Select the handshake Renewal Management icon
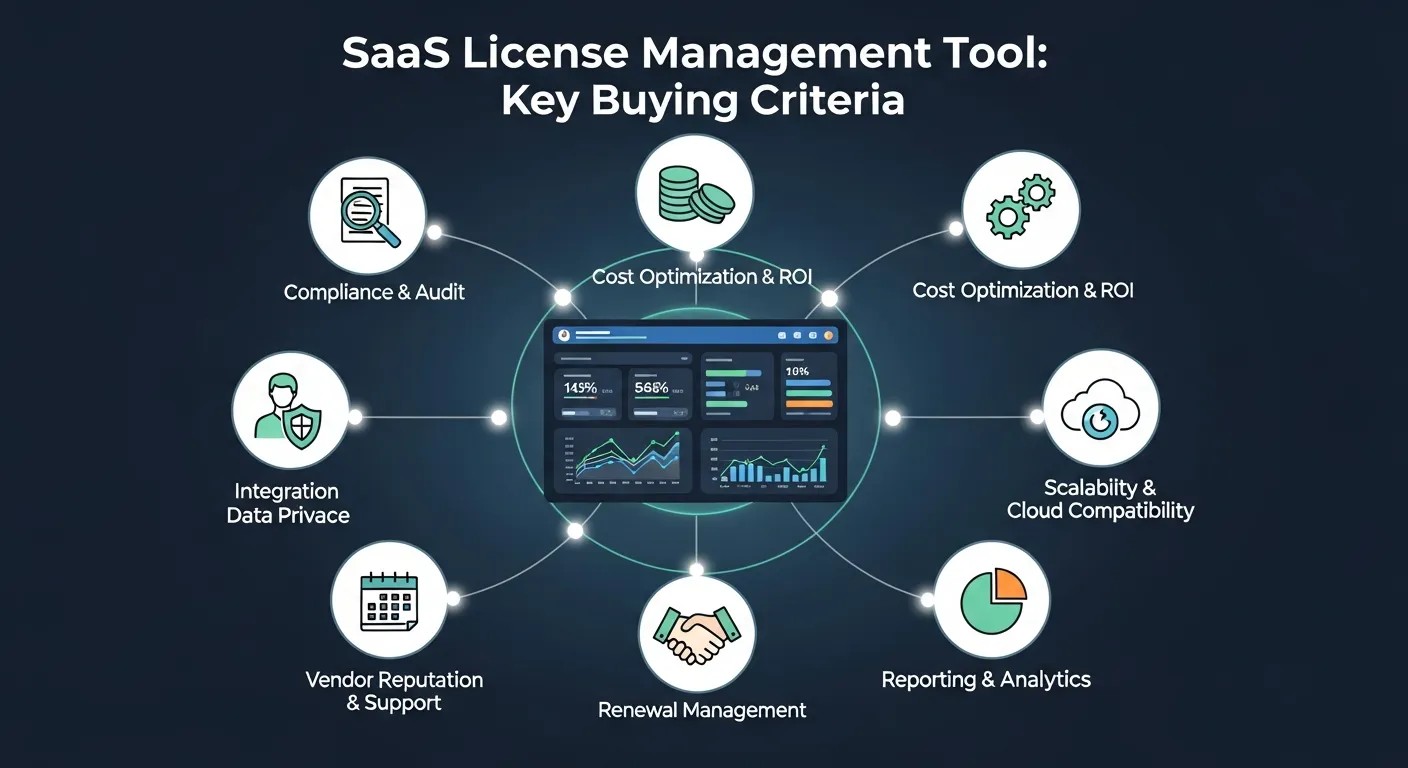Image resolution: width=1408 pixels, height=768 pixels. (x=696, y=634)
